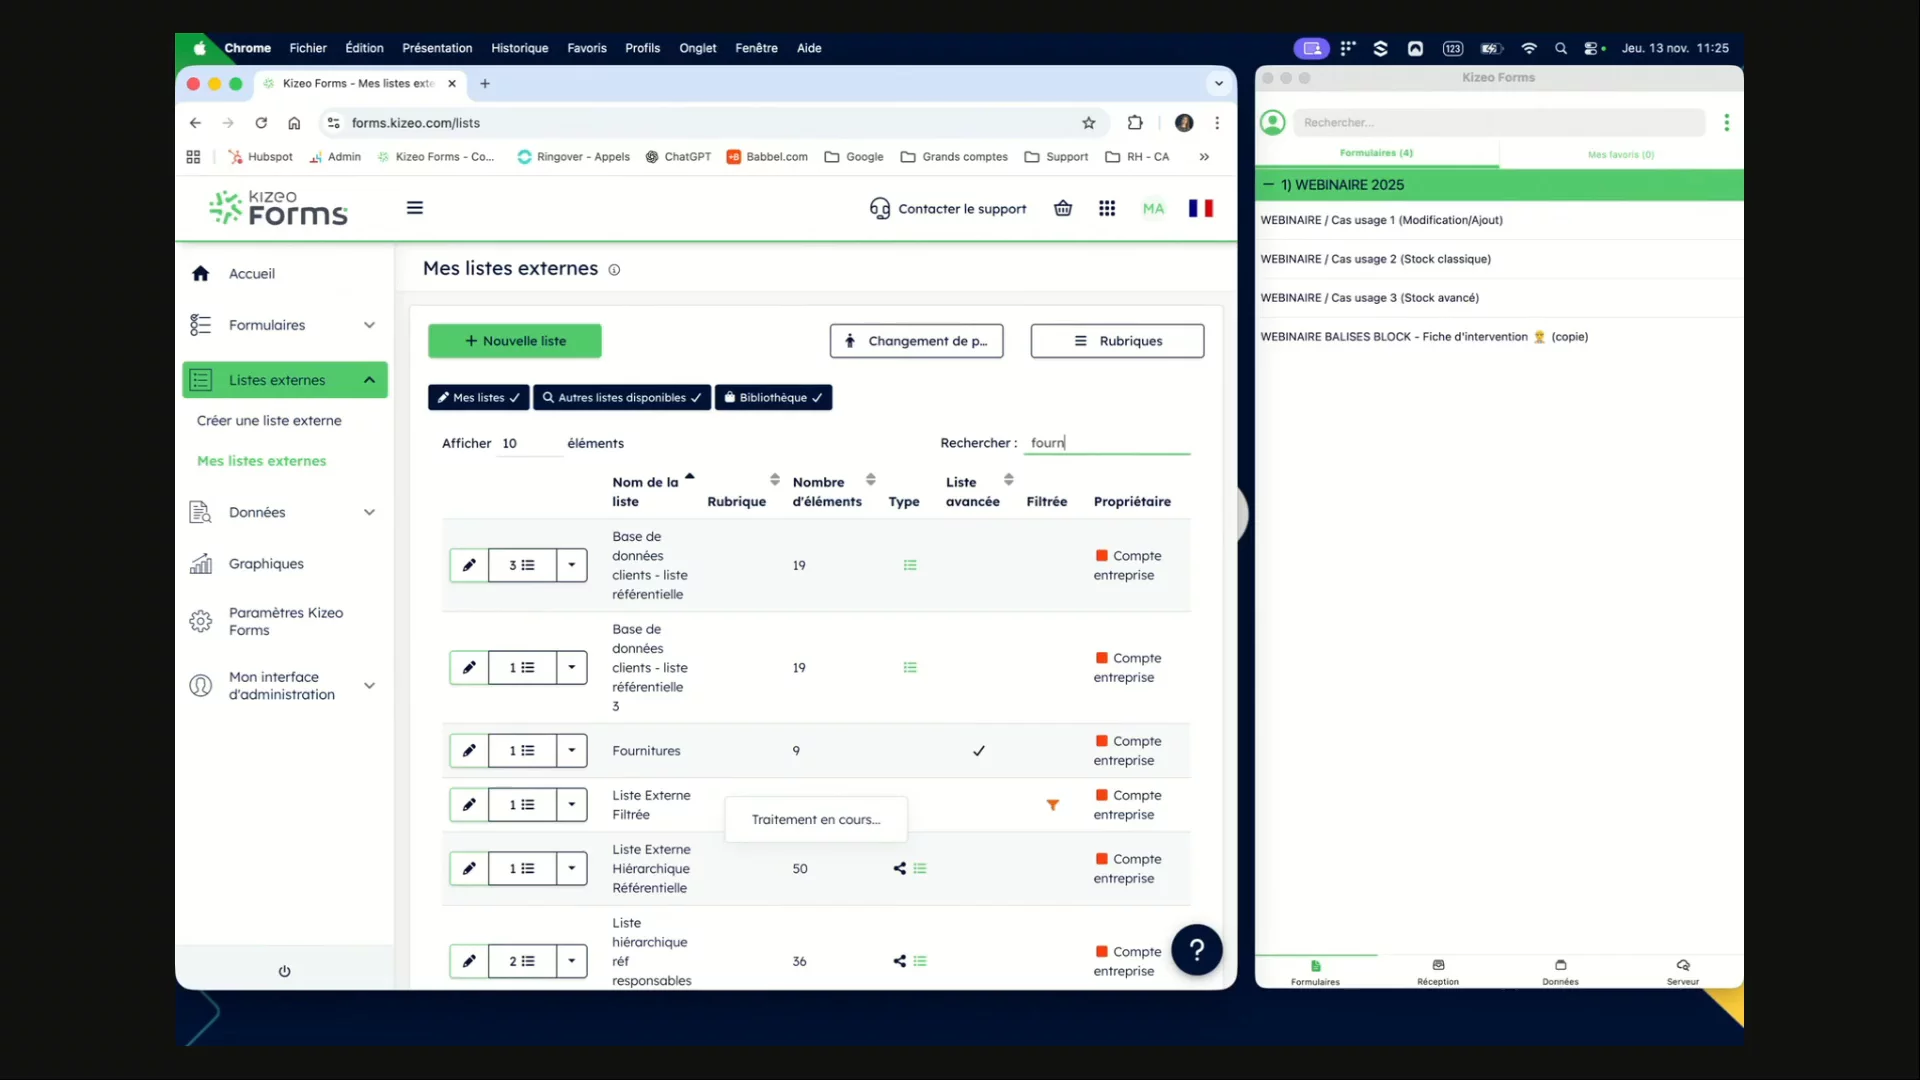Toggle the Bibliothèque filter
The width and height of the screenshot is (1920, 1080).
coord(773,398)
